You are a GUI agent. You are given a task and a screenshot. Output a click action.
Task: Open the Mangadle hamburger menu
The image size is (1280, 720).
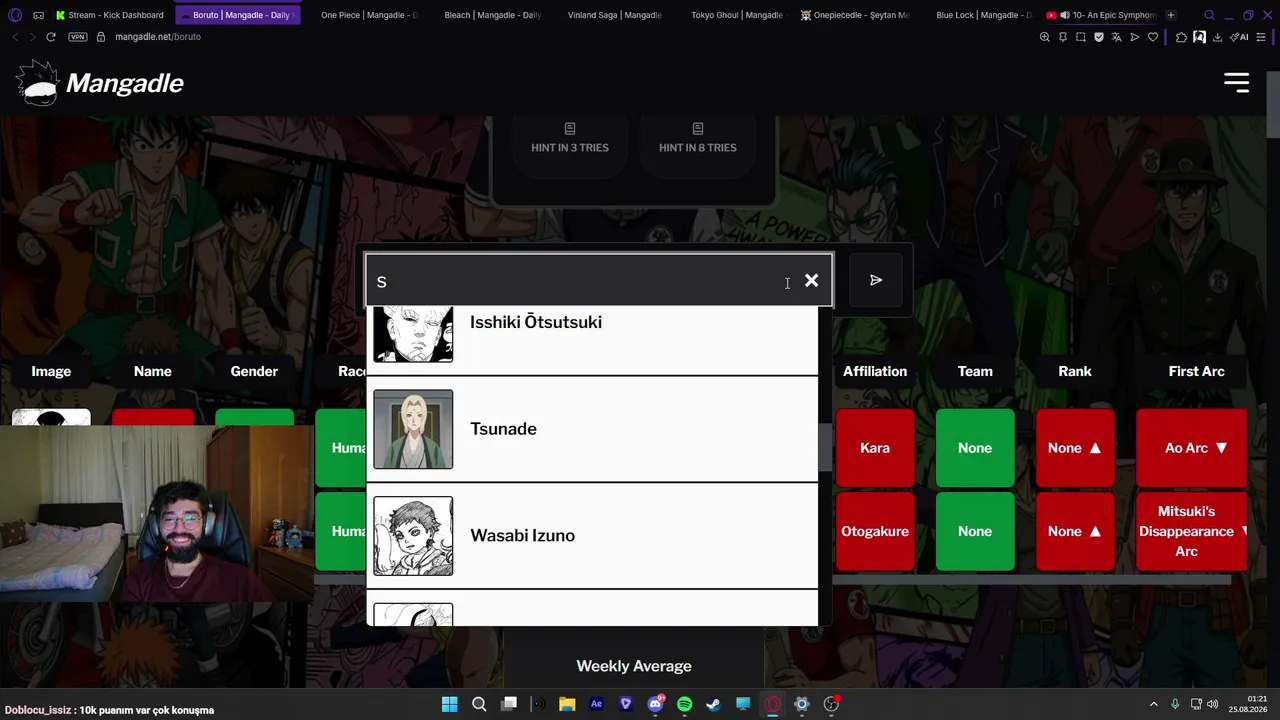tap(1237, 83)
